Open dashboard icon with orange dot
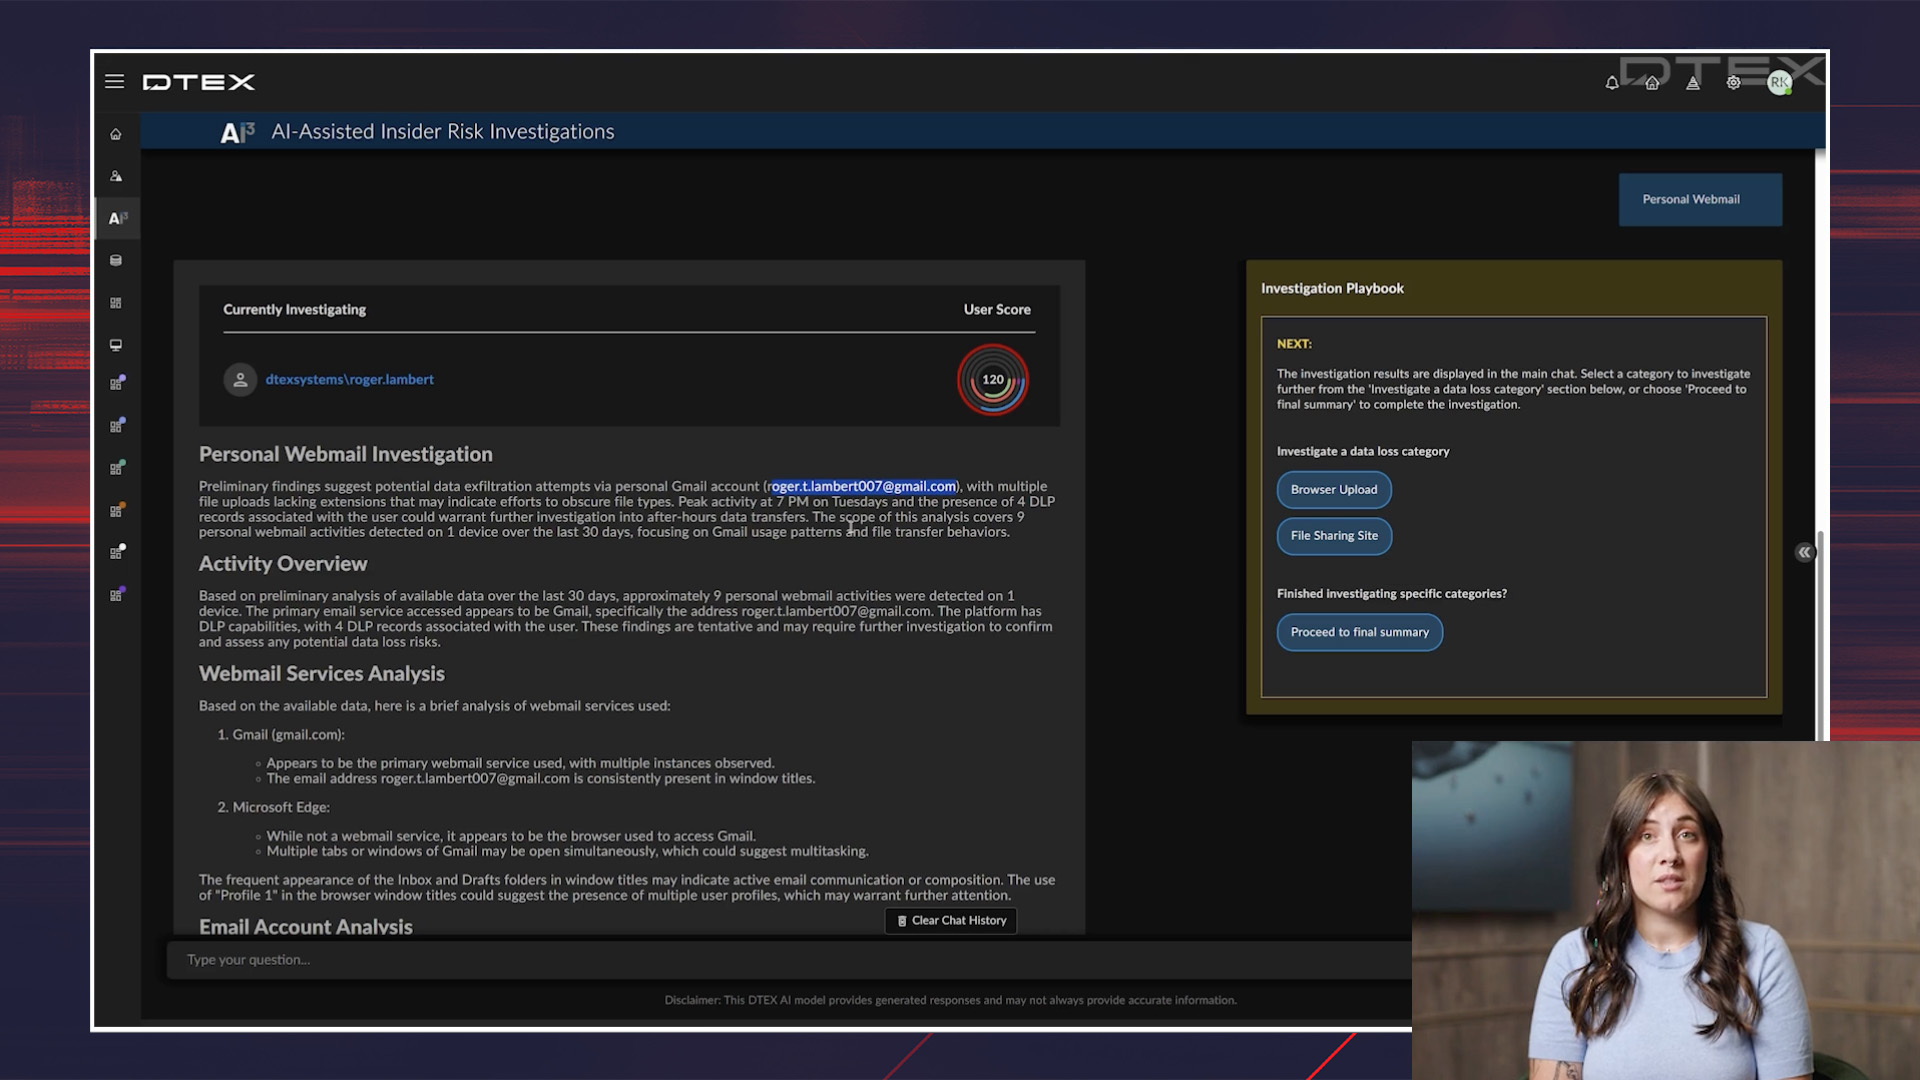The width and height of the screenshot is (1920, 1080). [117, 511]
